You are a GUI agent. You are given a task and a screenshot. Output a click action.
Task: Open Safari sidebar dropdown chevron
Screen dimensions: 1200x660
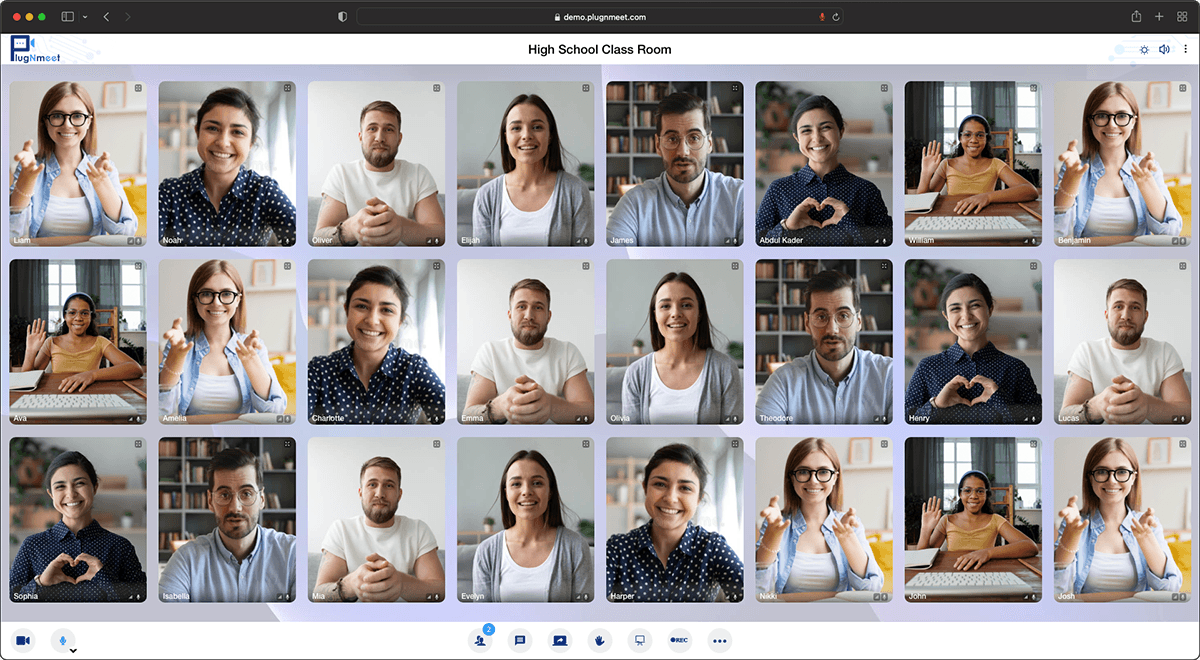pyautogui.click(x=85, y=17)
